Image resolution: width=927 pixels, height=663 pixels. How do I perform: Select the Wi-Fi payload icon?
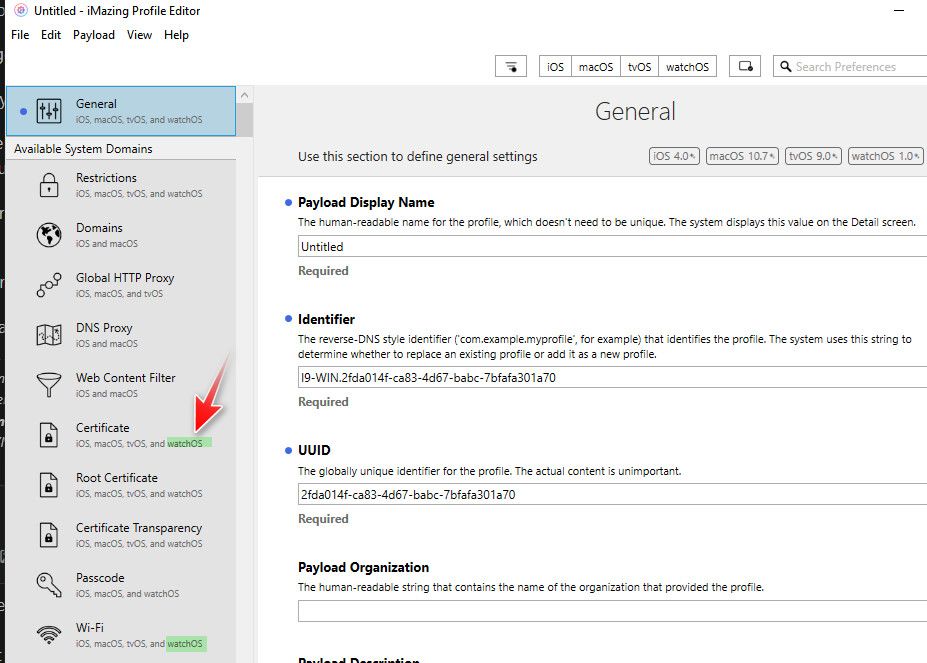pos(48,635)
